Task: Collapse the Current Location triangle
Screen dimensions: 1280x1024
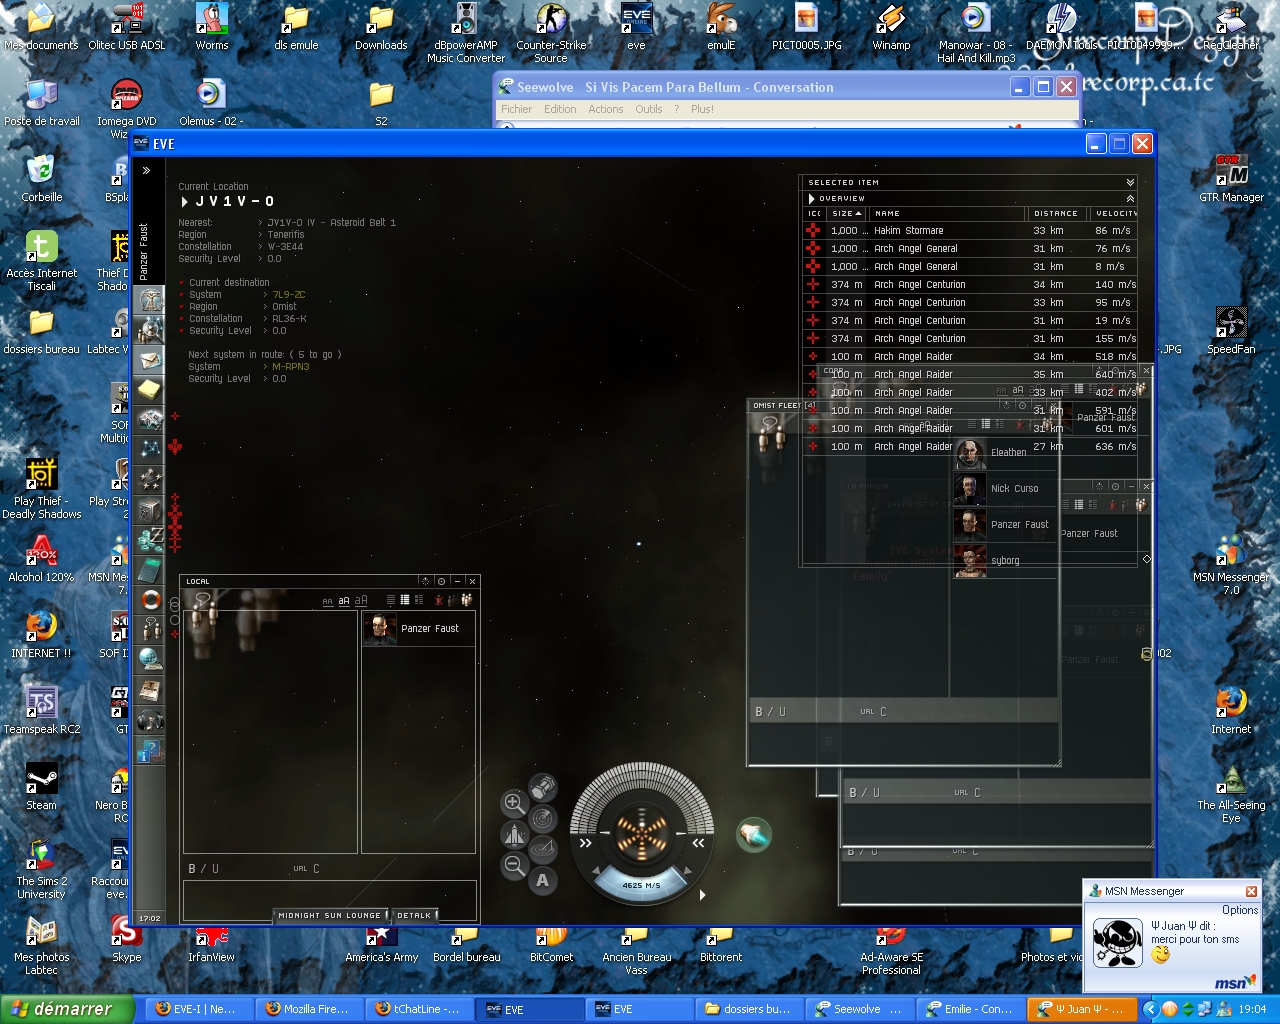Action: (x=184, y=202)
